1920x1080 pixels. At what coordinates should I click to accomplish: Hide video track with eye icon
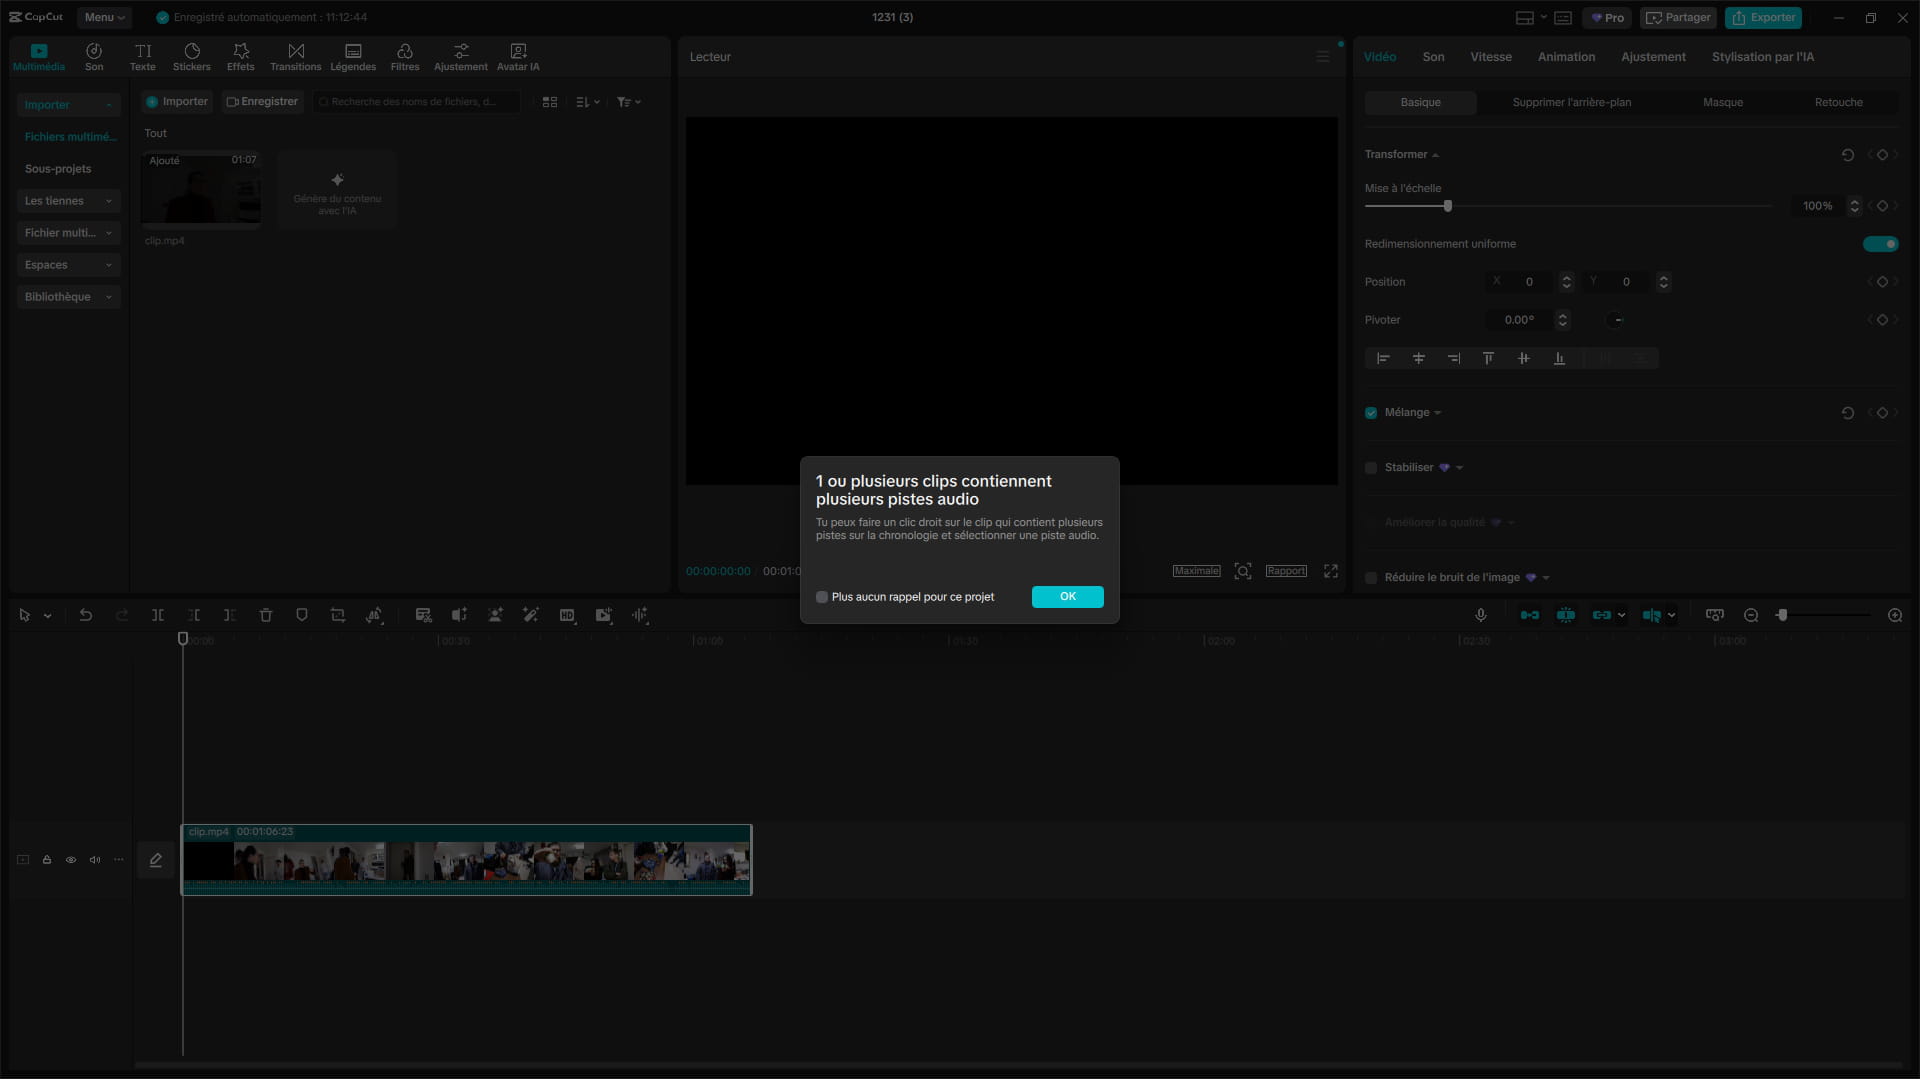(71, 860)
